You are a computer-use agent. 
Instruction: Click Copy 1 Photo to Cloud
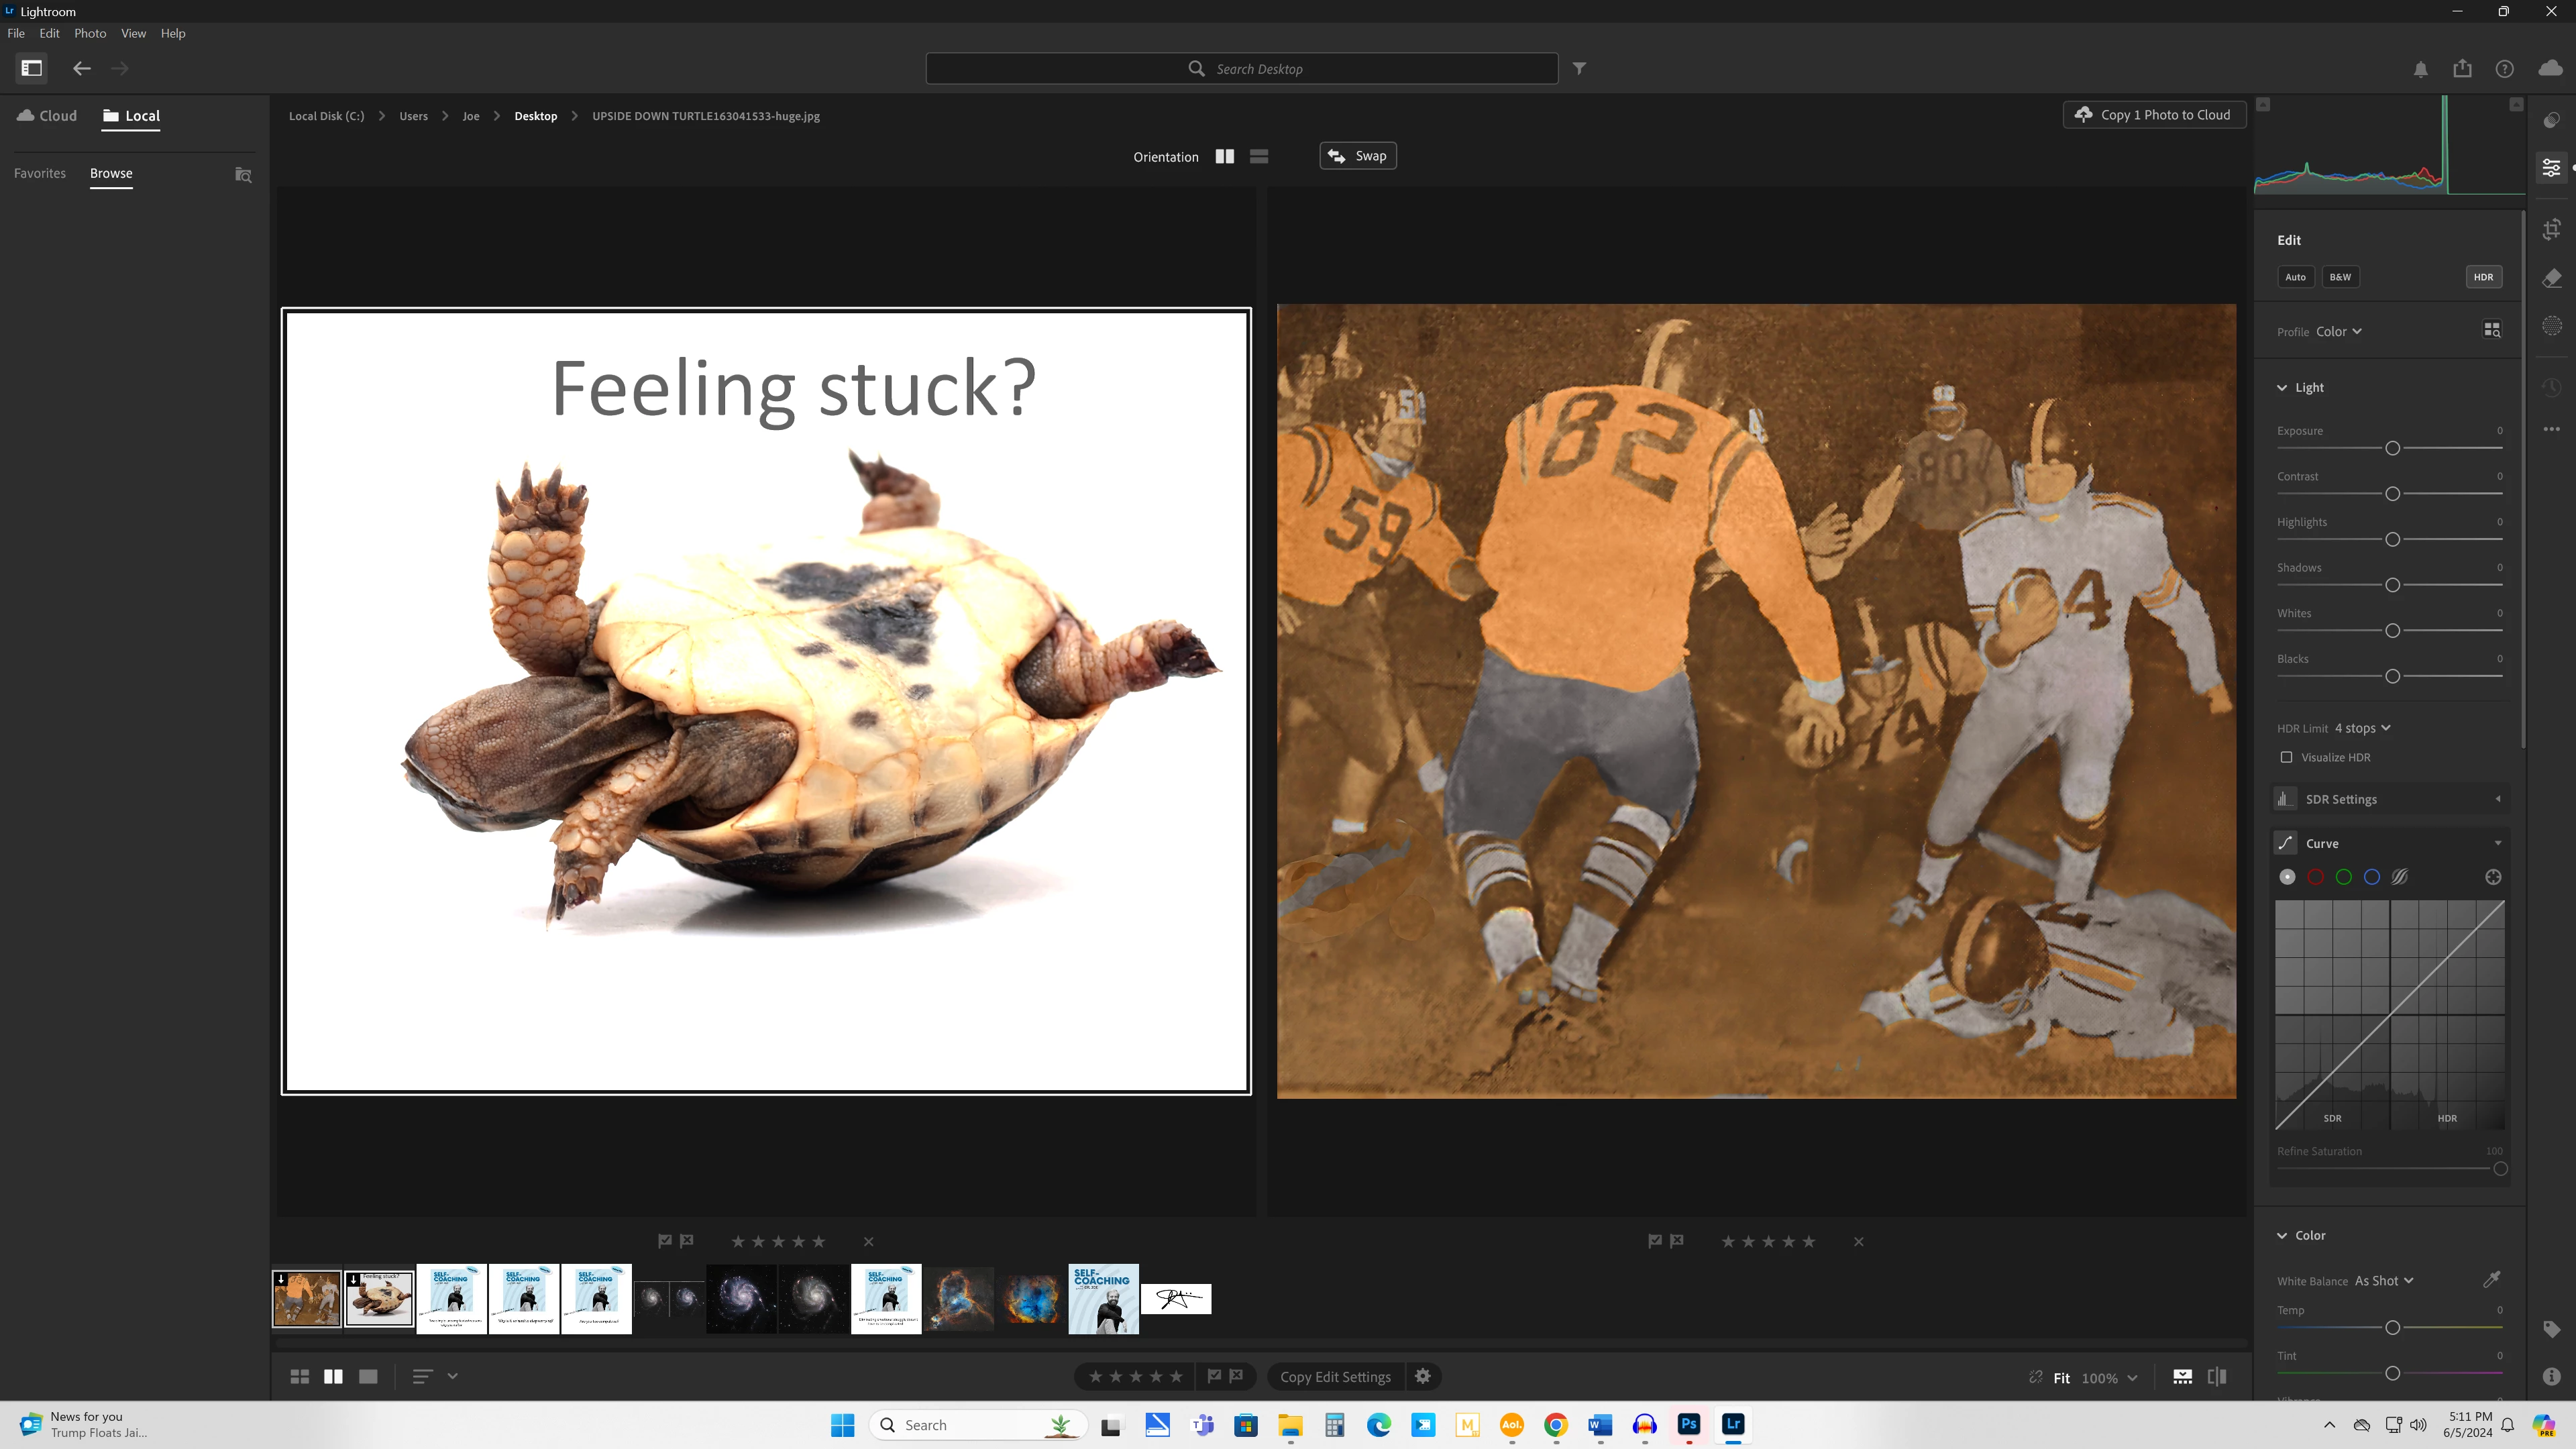coord(2154,115)
